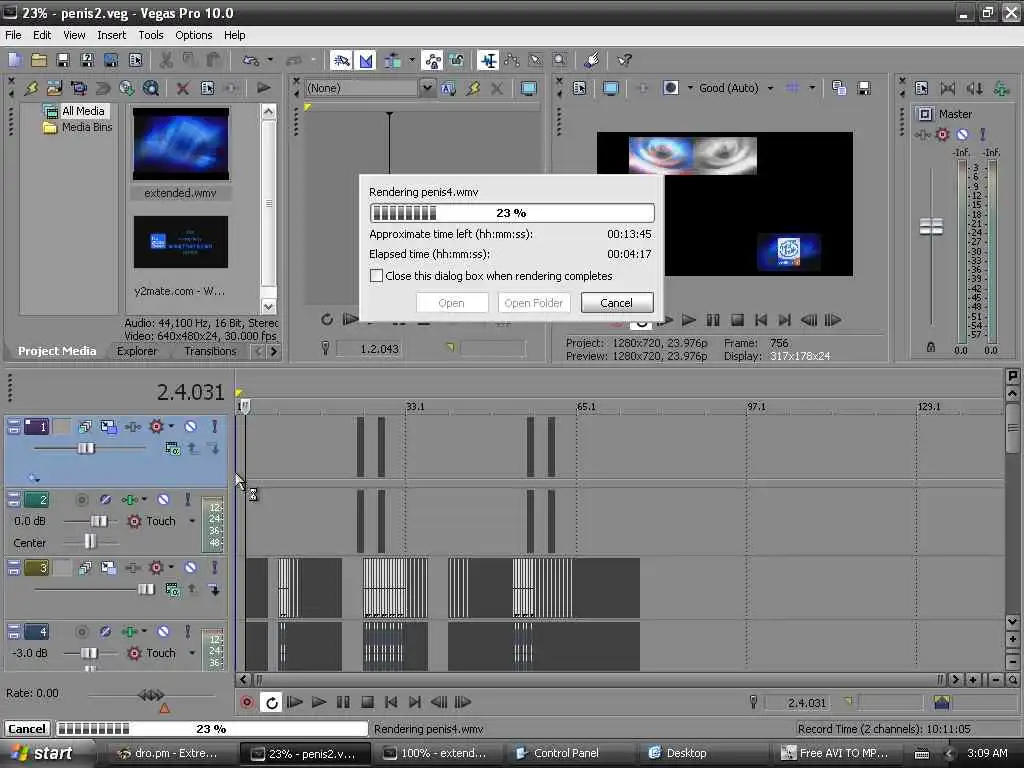Open Track 2 Touch automation dropdown arrow
Screen dimensions: 1024x768
[192, 521]
